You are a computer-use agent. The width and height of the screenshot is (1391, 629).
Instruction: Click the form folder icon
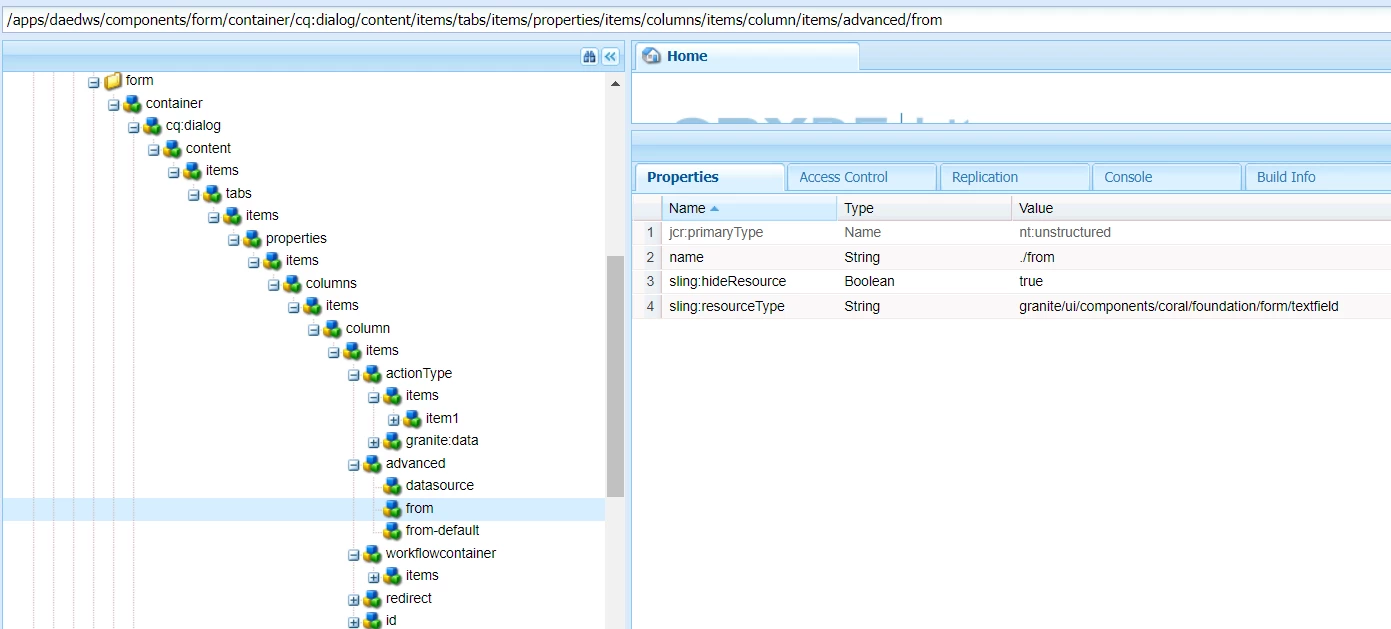tap(113, 80)
